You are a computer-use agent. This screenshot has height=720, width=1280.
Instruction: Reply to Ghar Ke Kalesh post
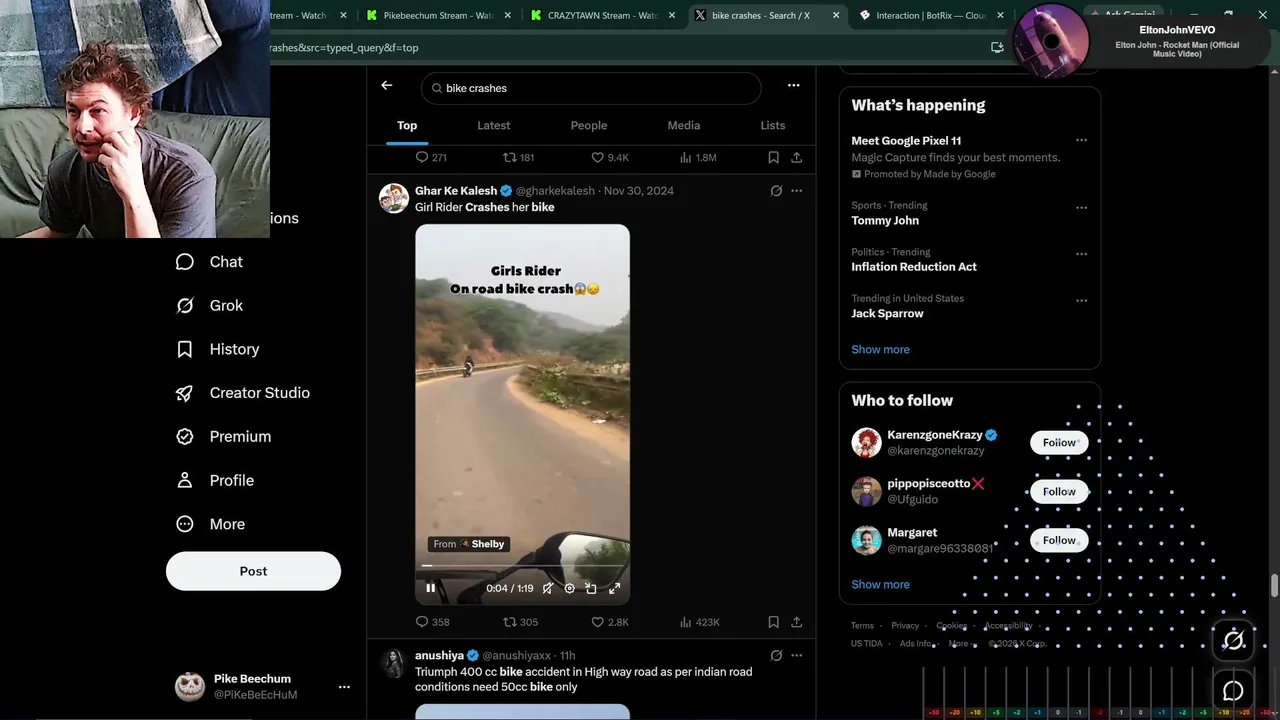coord(432,622)
